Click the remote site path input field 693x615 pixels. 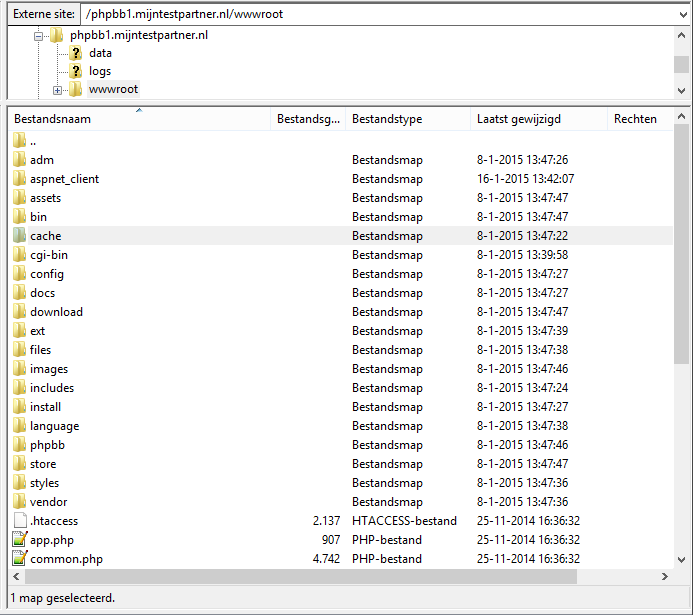click(x=378, y=15)
